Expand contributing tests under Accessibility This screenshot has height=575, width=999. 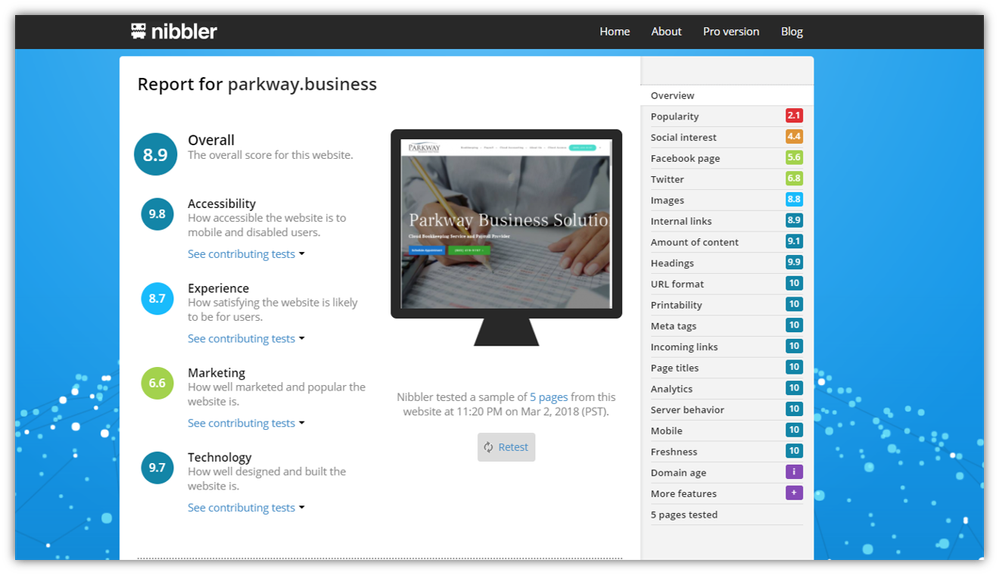246,254
